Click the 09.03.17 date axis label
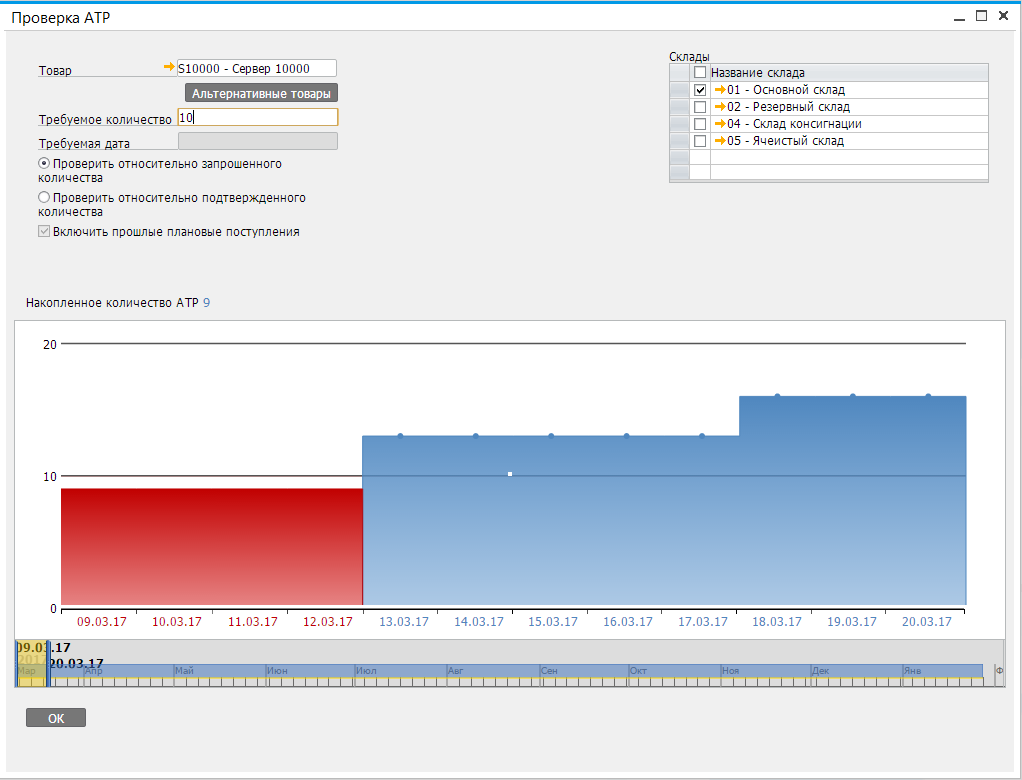1022x780 pixels. (102, 622)
